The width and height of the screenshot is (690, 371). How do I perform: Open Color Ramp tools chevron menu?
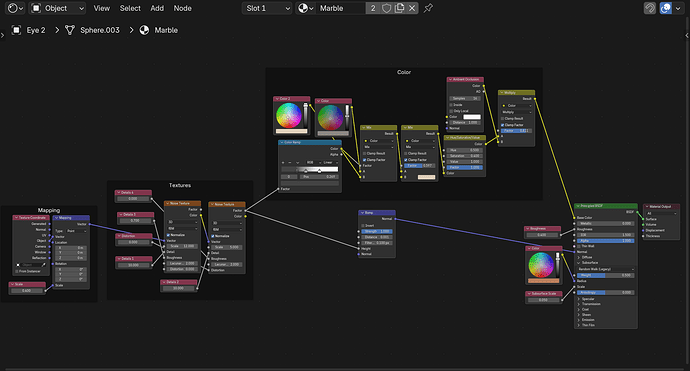pyautogui.click(x=297, y=162)
